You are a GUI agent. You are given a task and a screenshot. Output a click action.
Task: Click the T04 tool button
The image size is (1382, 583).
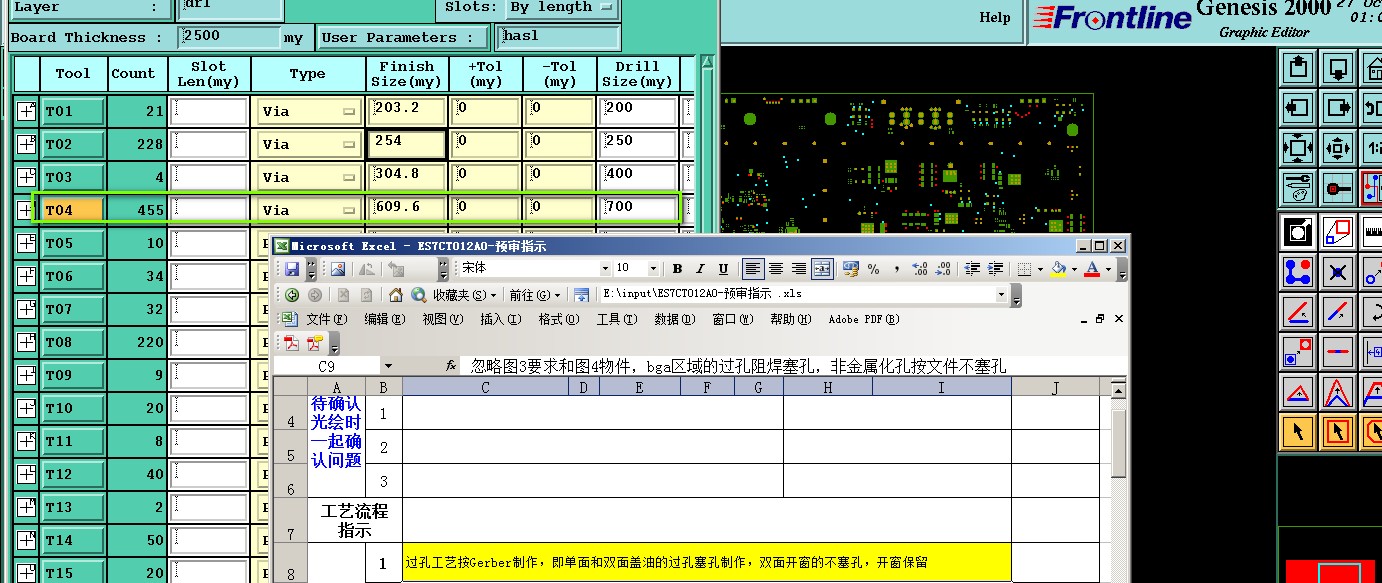pos(72,210)
